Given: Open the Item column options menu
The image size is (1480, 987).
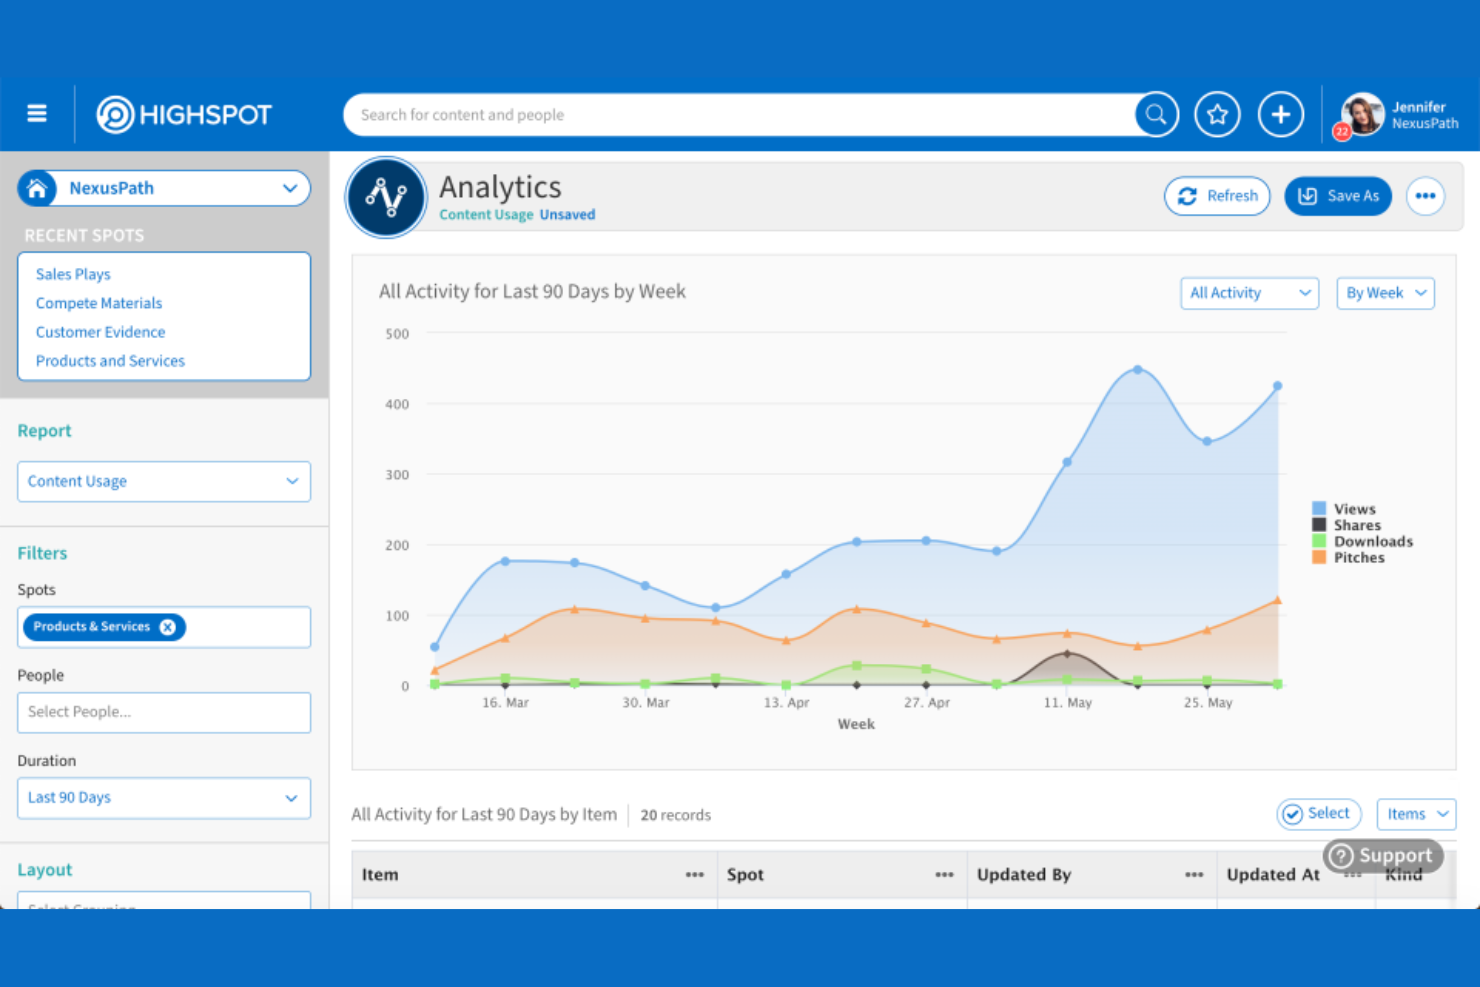Looking at the screenshot, I should coord(695,874).
